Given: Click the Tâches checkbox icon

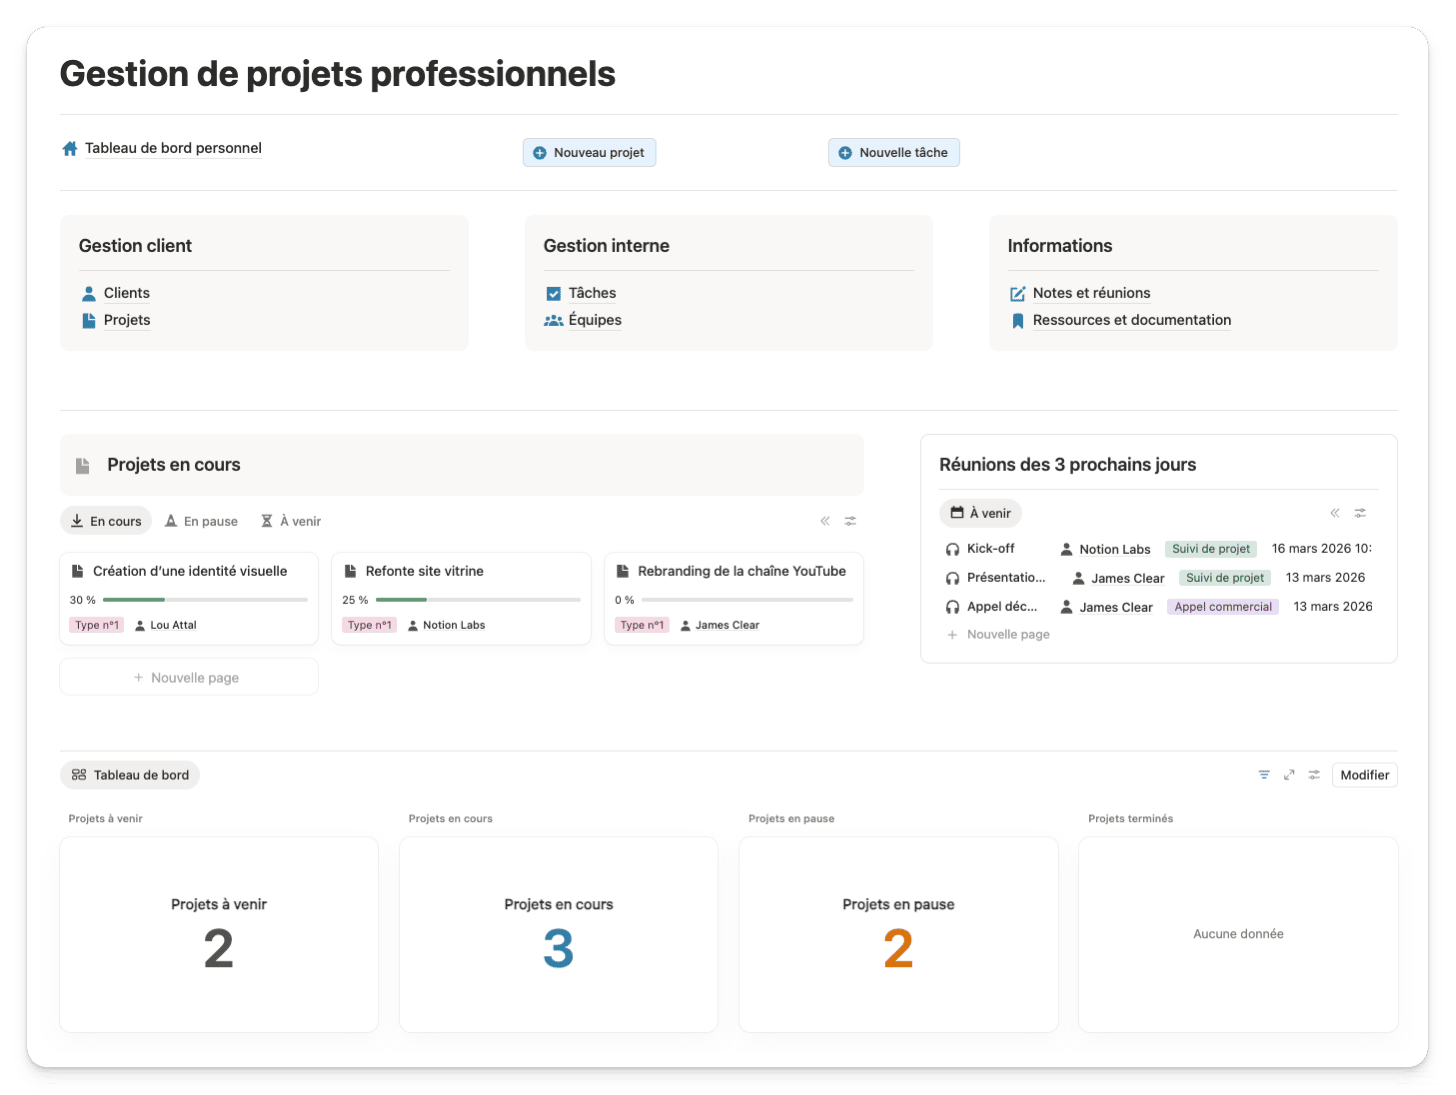Looking at the screenshot, I should (x=553, y=294).
